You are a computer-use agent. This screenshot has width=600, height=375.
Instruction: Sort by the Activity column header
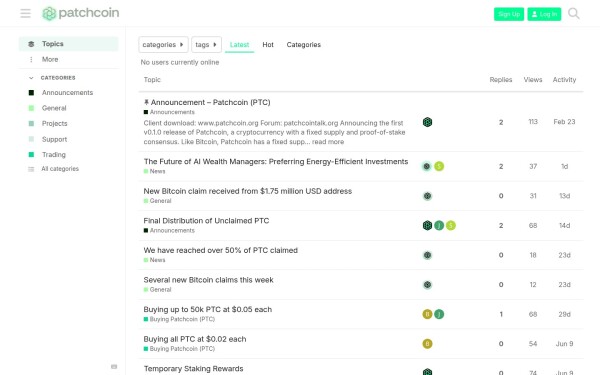564,80
